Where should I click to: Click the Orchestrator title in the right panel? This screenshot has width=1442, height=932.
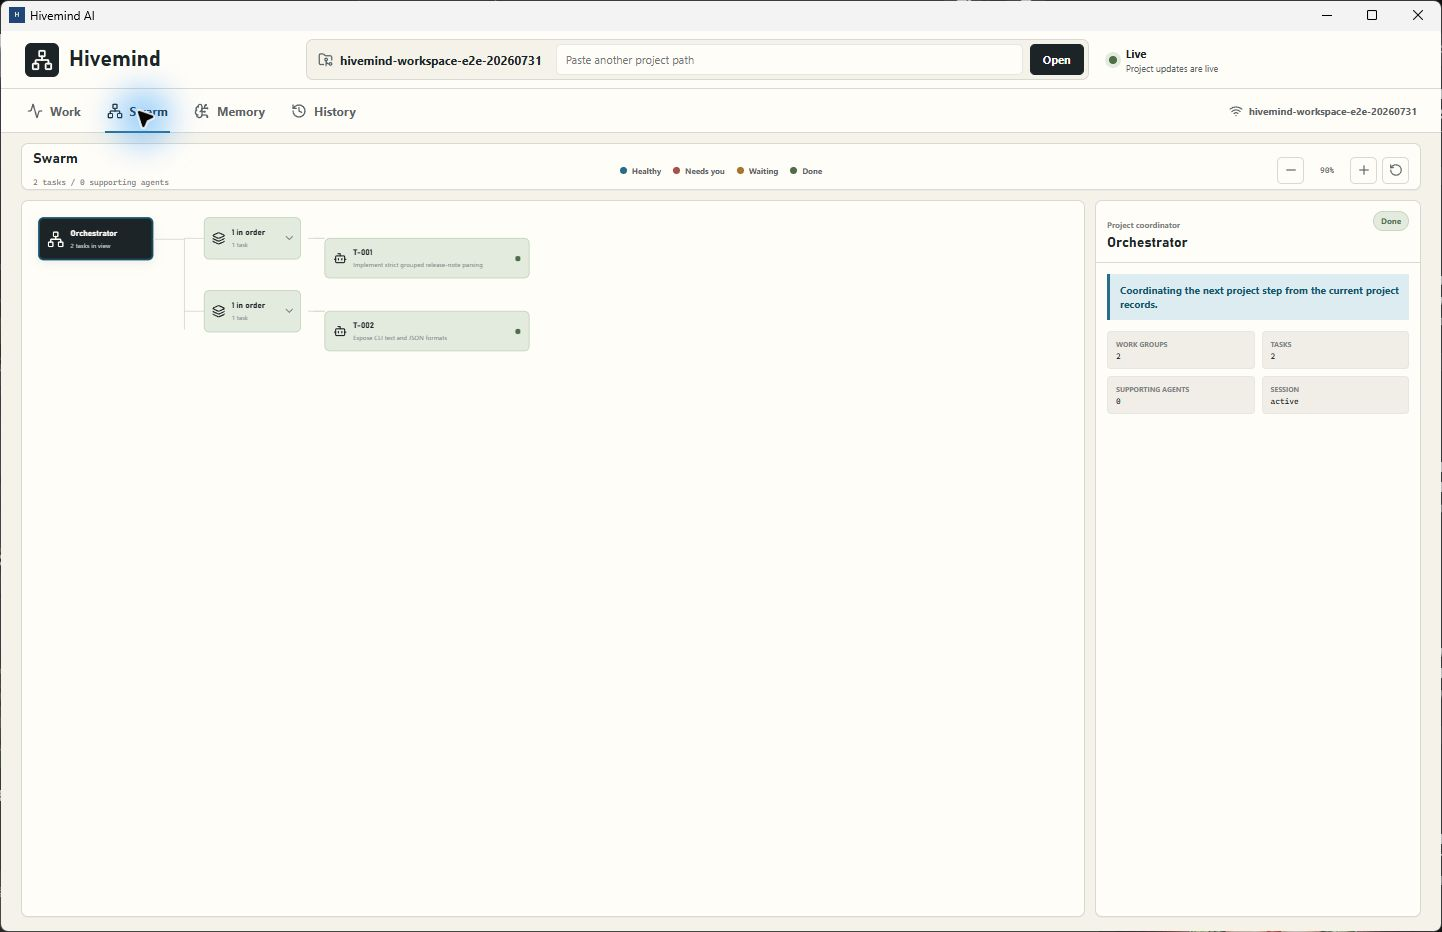point(1147,242)
